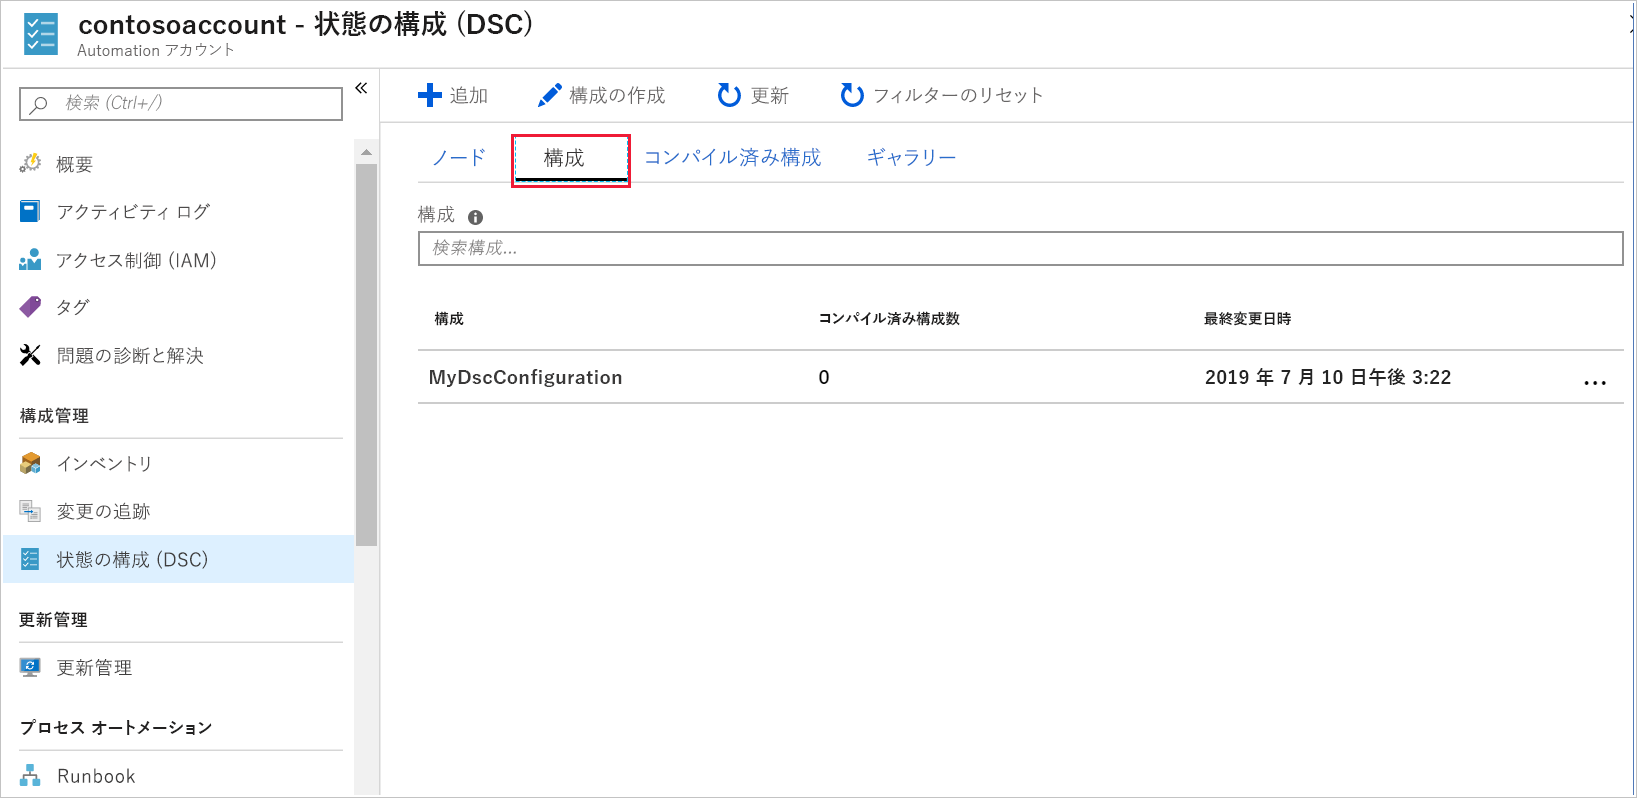Click the フィルターのリセット reset icon

click(x=852, y=95)
